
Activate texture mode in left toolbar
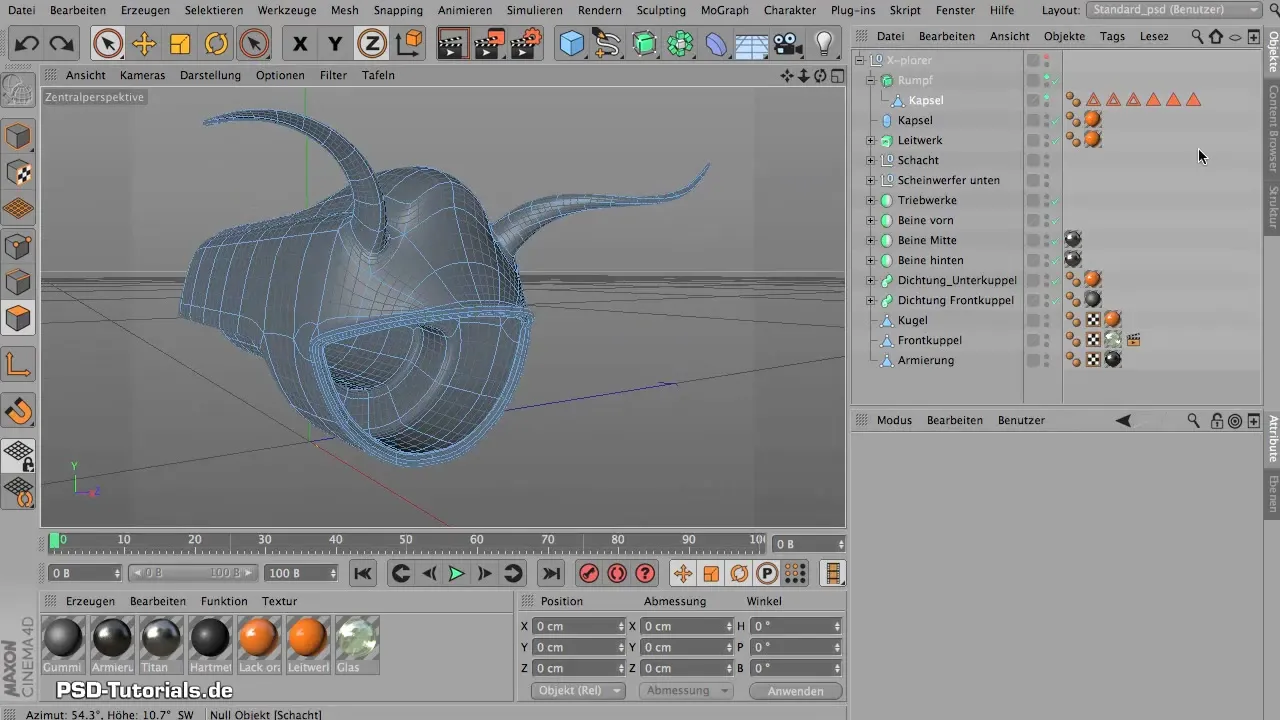[19, 172]
